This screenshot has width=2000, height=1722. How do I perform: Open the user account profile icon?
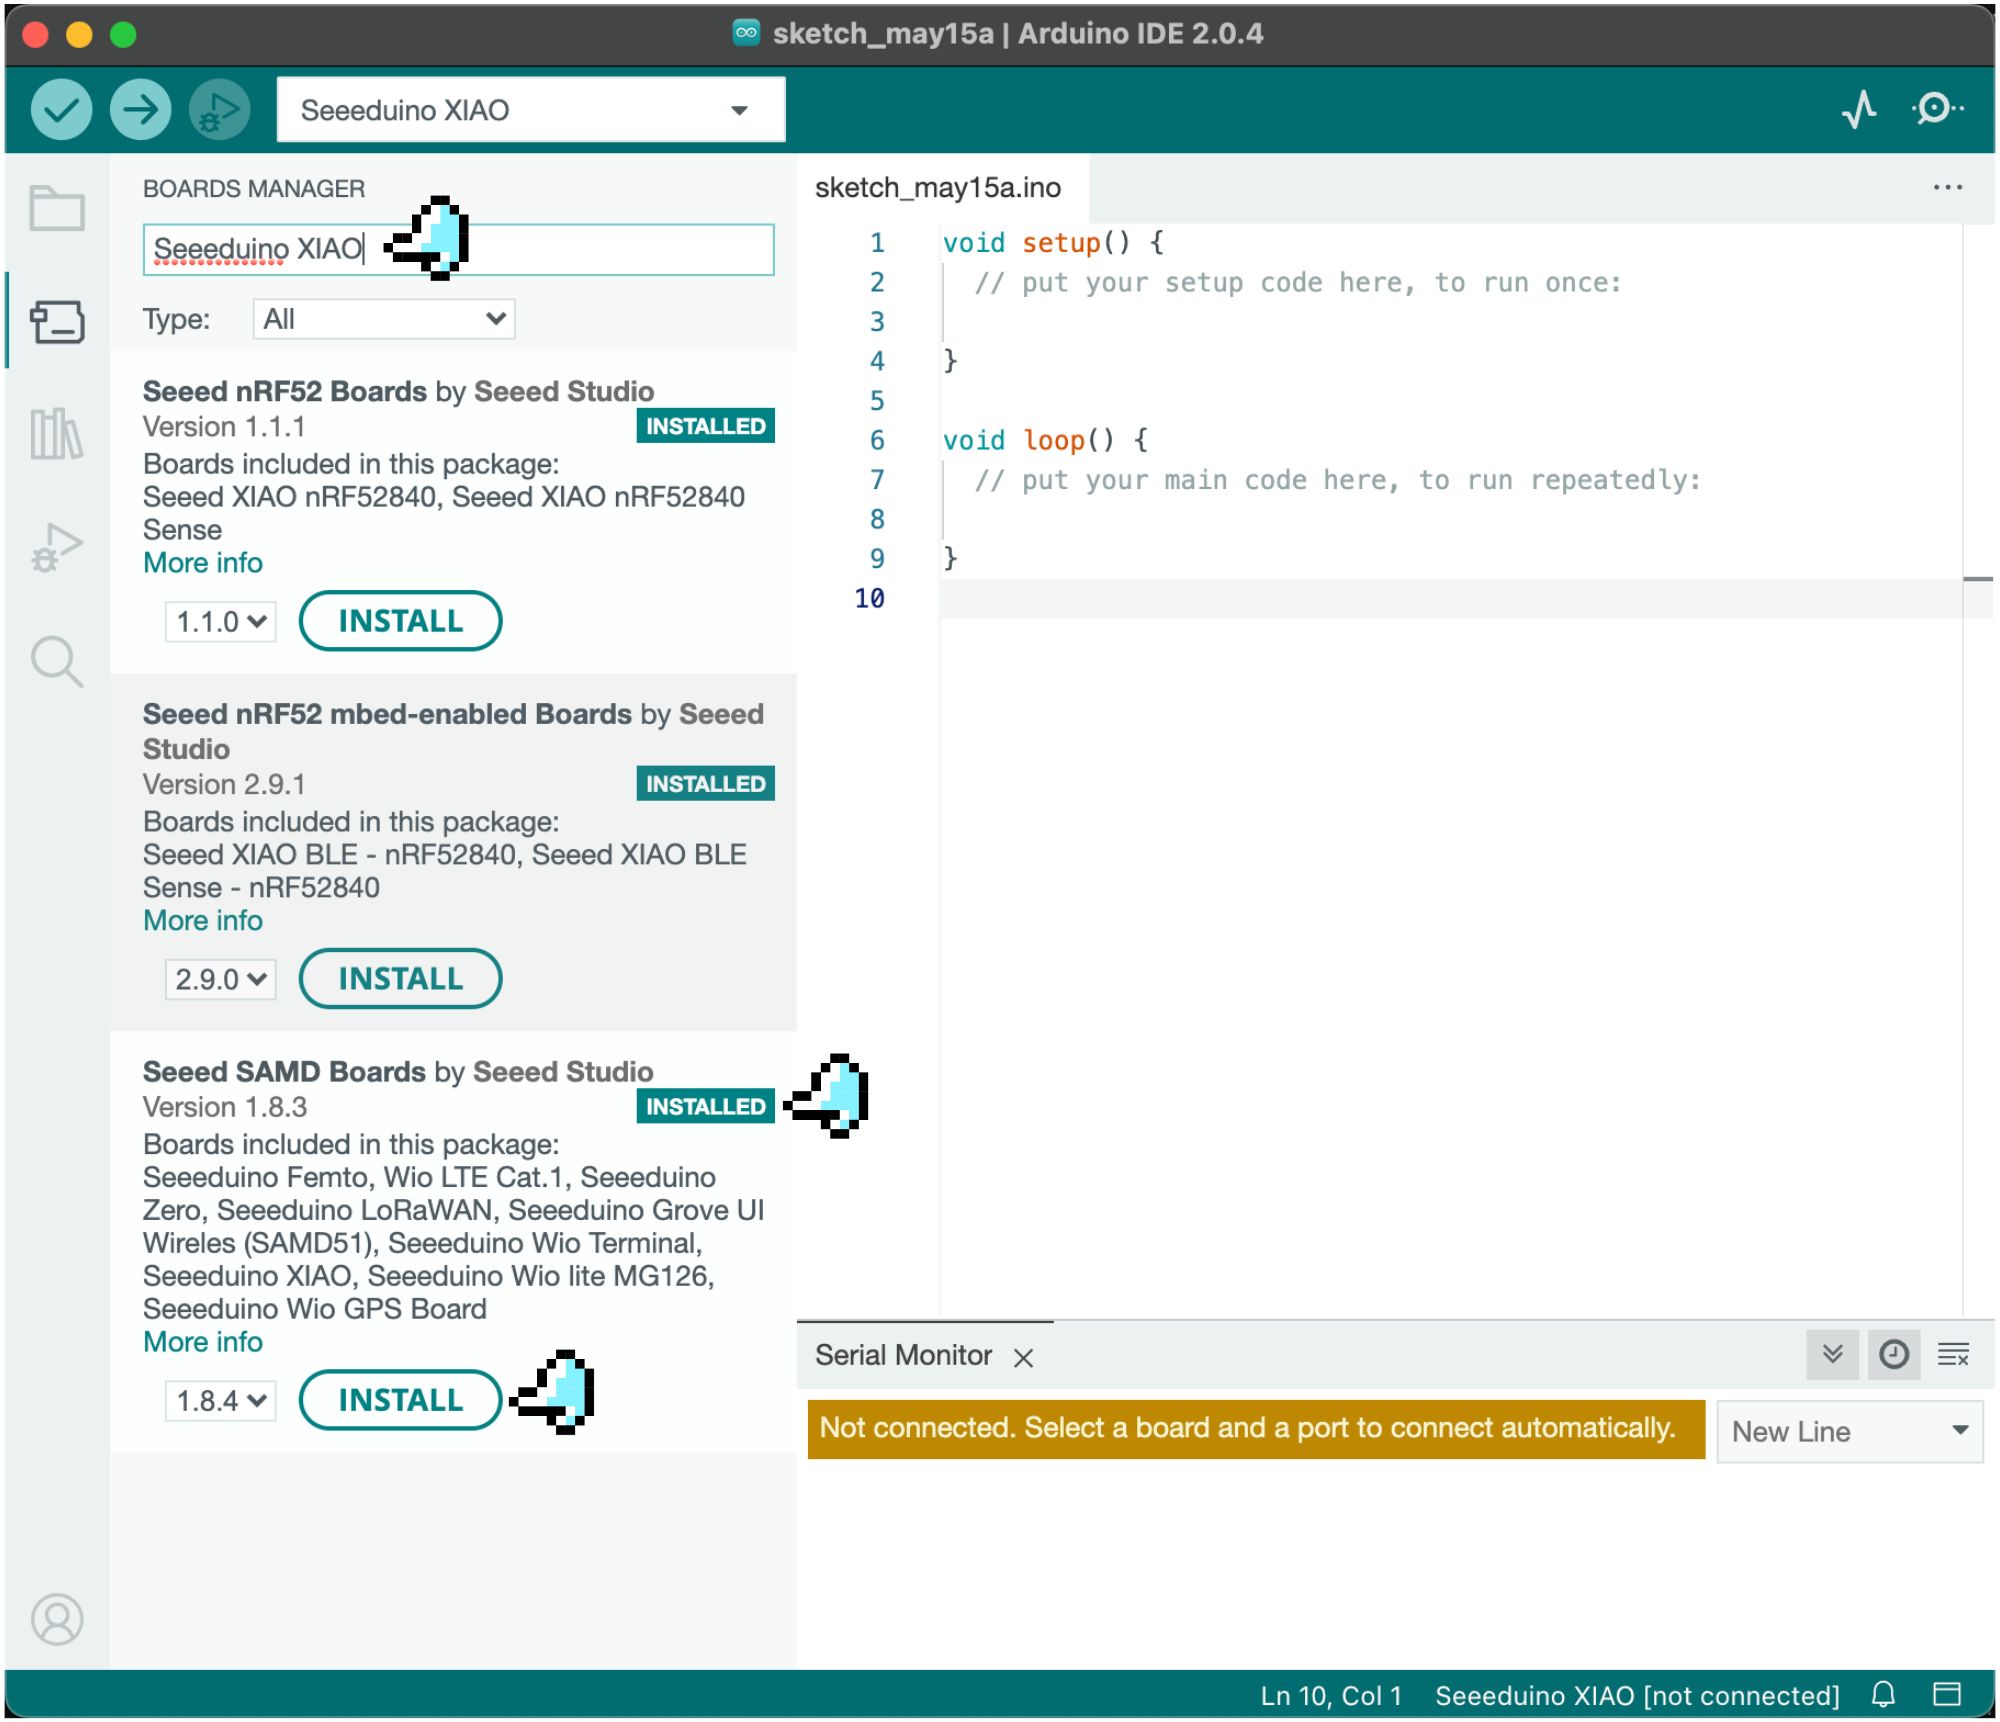click(57, 1619)
